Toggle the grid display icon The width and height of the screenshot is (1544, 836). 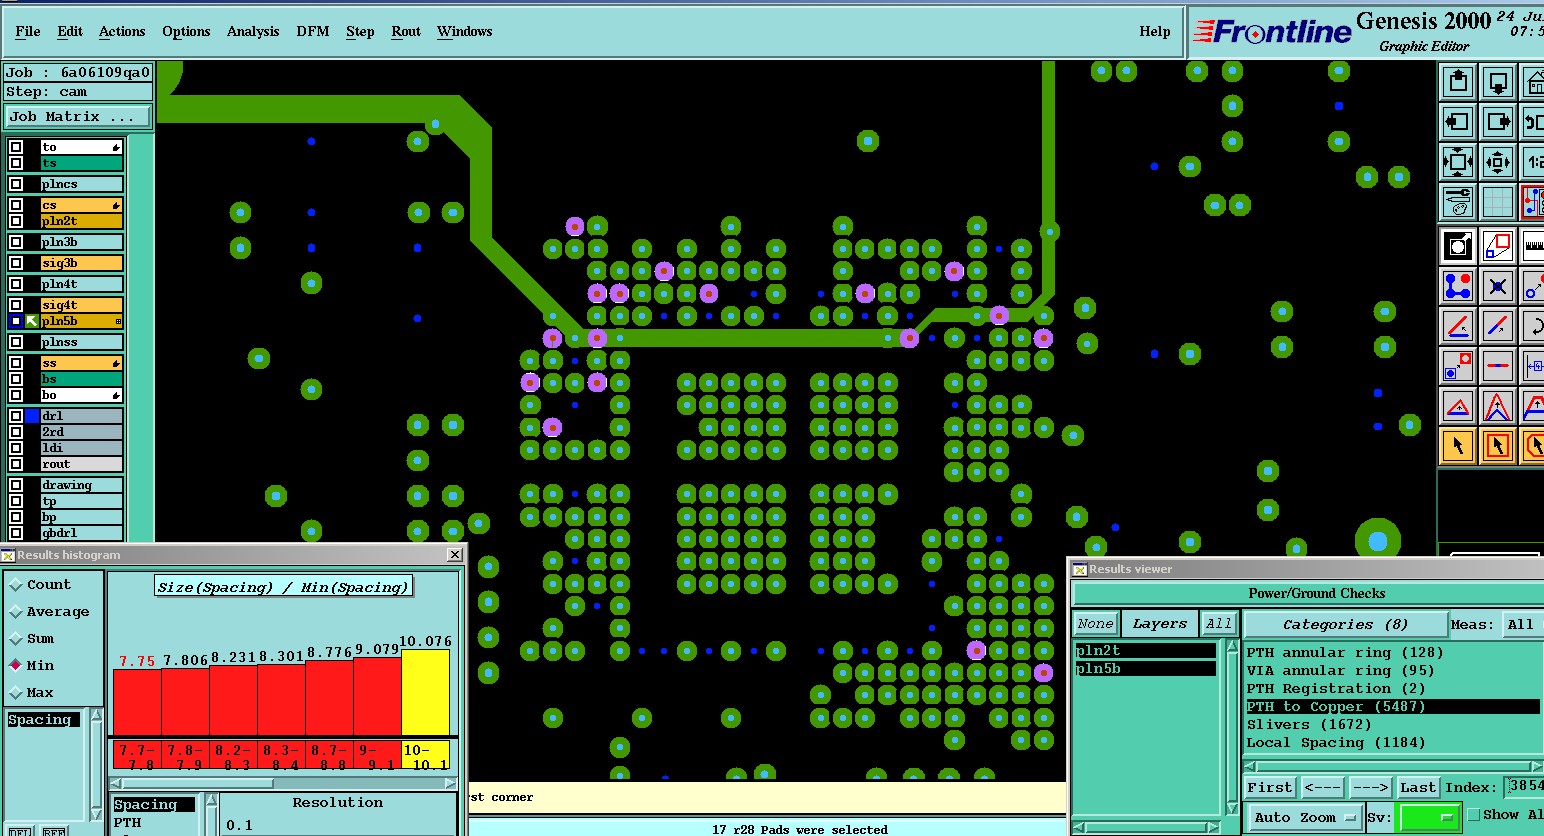(x=1497, y=201)
